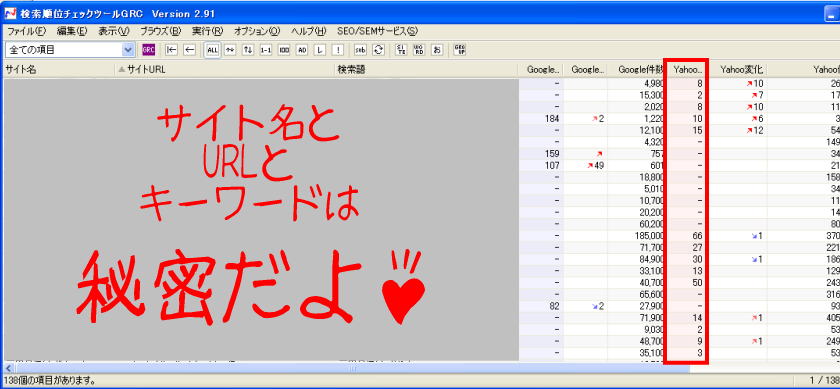Click status bar text 138個の項目があります

50,380
